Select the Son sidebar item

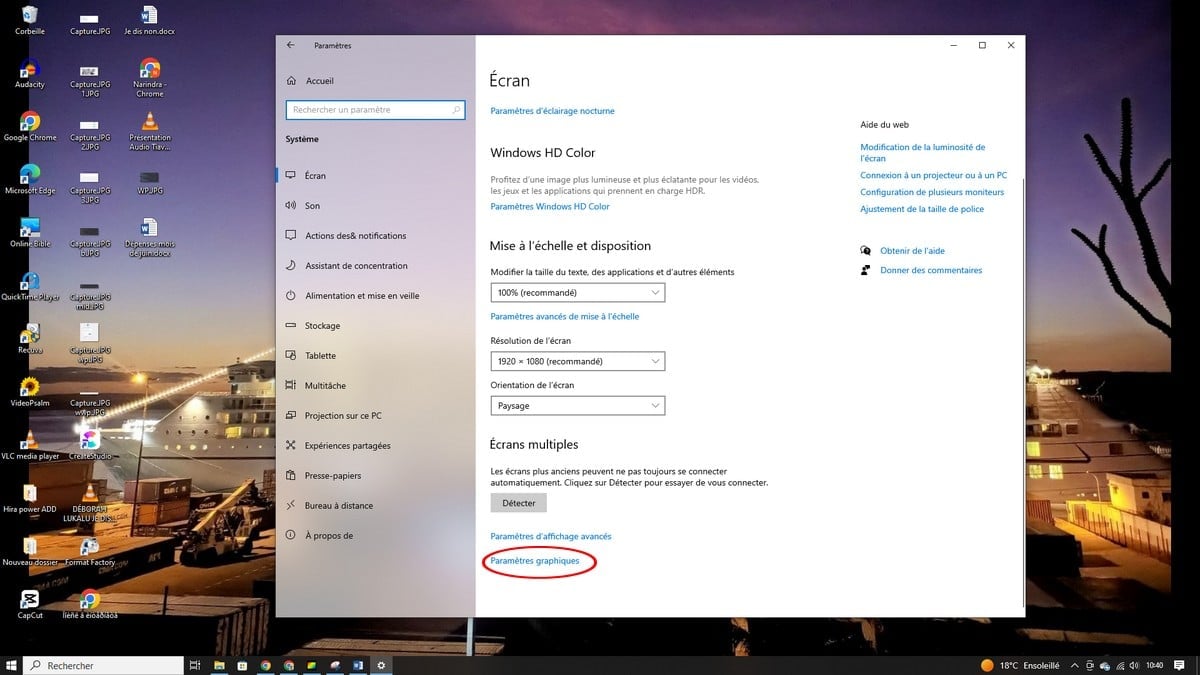click(312, 206)
